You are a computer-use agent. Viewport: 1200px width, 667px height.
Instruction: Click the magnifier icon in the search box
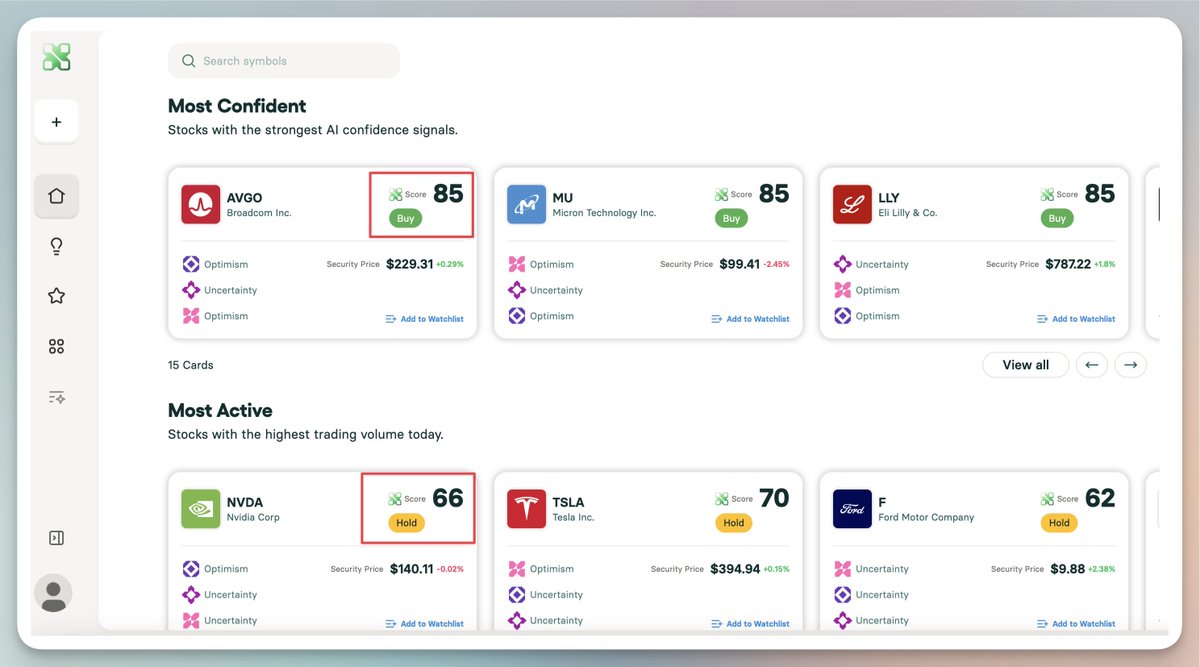point(188,61)
